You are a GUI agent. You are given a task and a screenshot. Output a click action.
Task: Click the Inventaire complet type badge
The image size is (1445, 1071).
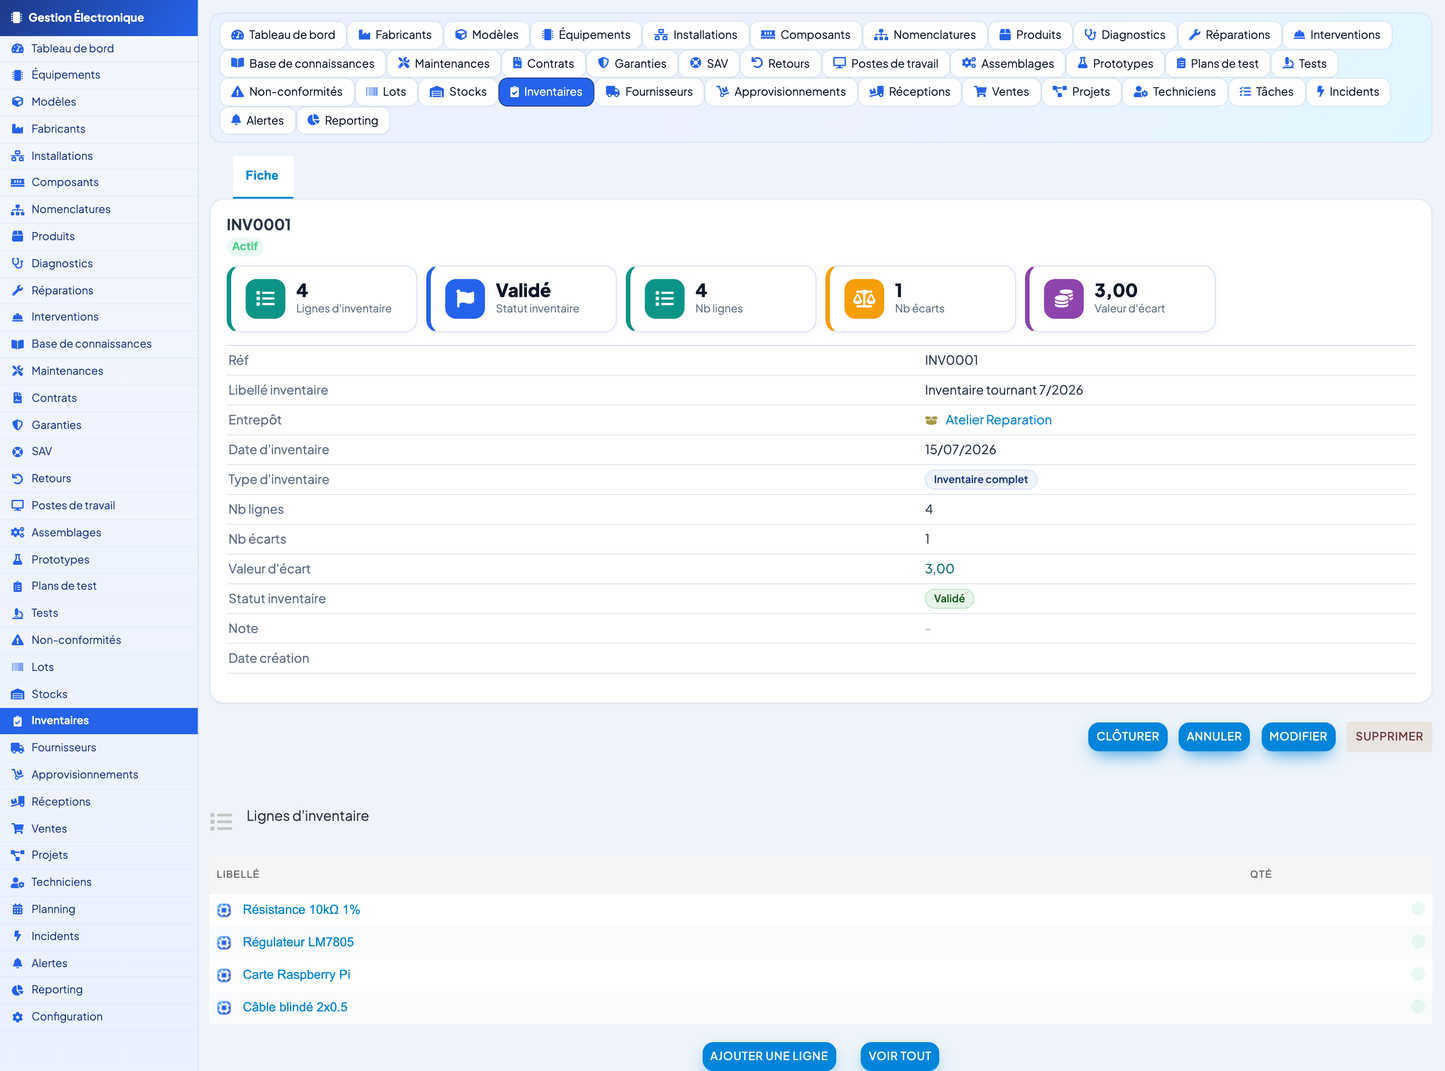tap(981, 480)
